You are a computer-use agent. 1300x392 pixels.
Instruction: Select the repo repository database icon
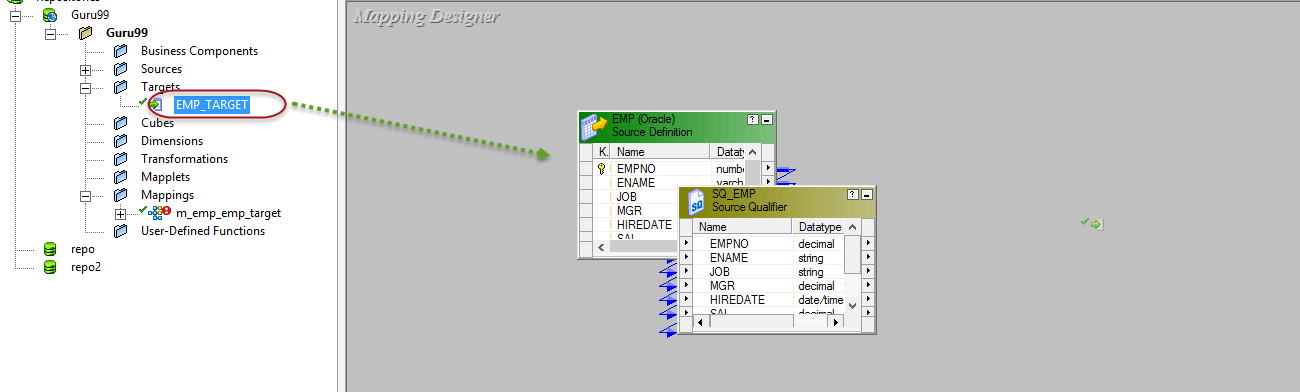pyautogui.click(x=50, y=249)
